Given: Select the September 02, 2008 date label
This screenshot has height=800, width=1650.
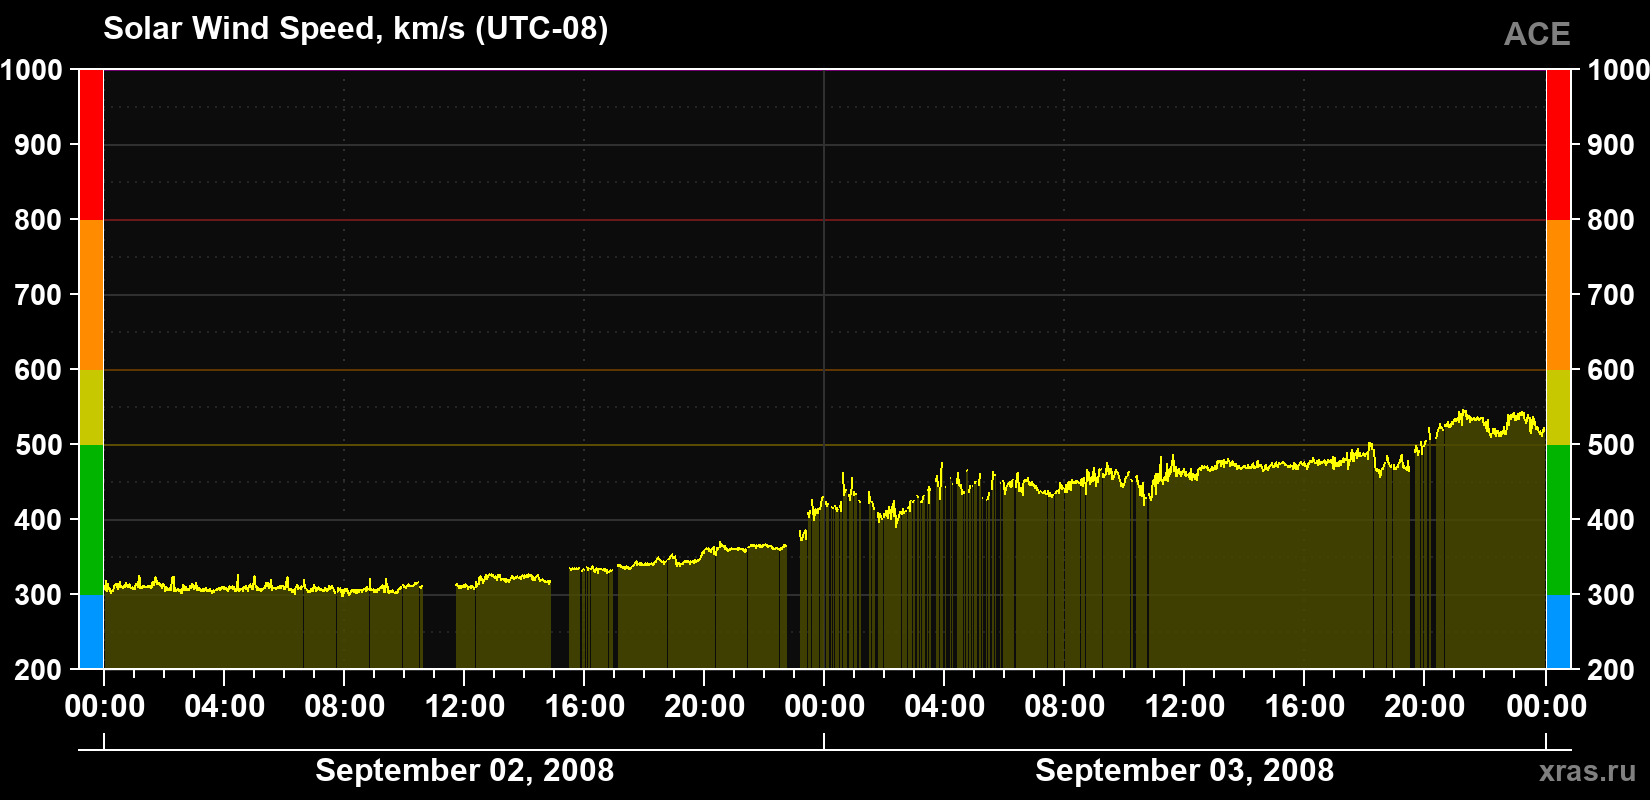Looking at the screenshot, I should [x=464, y=770].
